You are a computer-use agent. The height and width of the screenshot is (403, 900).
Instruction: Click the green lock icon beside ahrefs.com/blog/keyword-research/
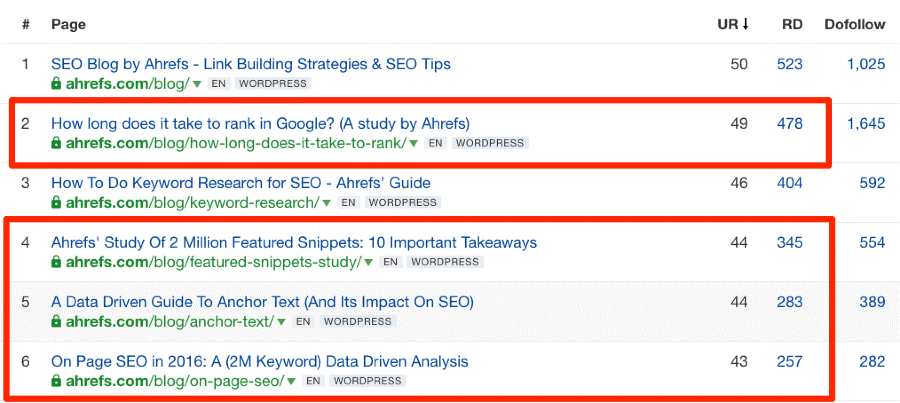point(57,203)
